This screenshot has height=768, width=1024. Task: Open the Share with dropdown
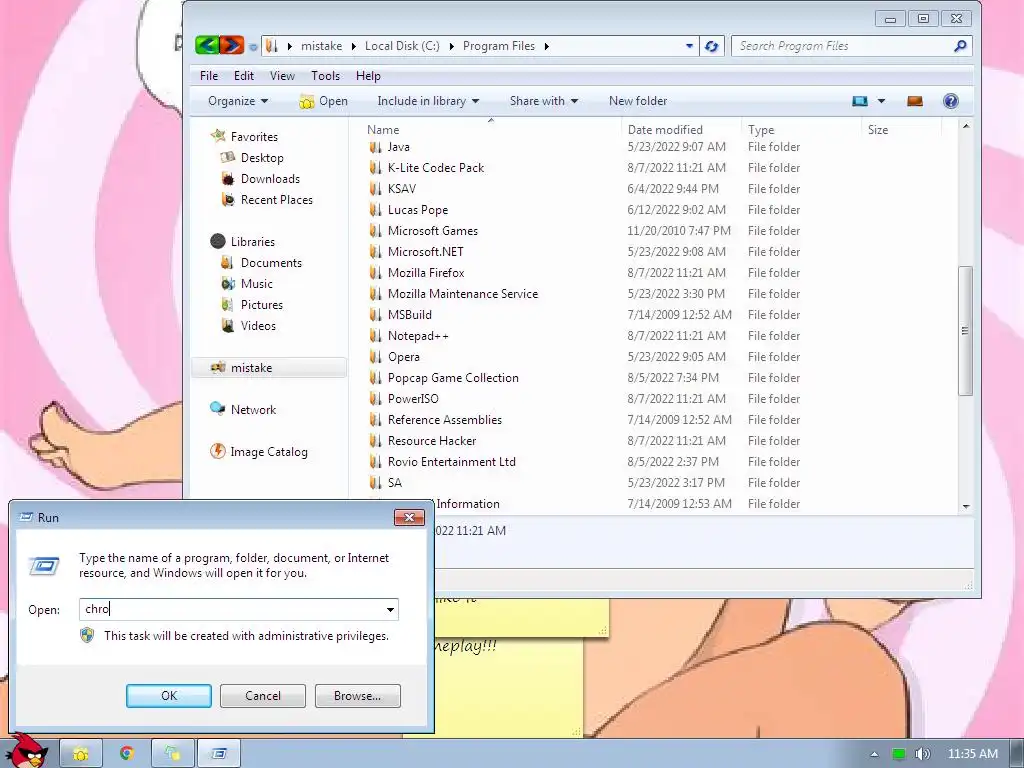(544, 101)
